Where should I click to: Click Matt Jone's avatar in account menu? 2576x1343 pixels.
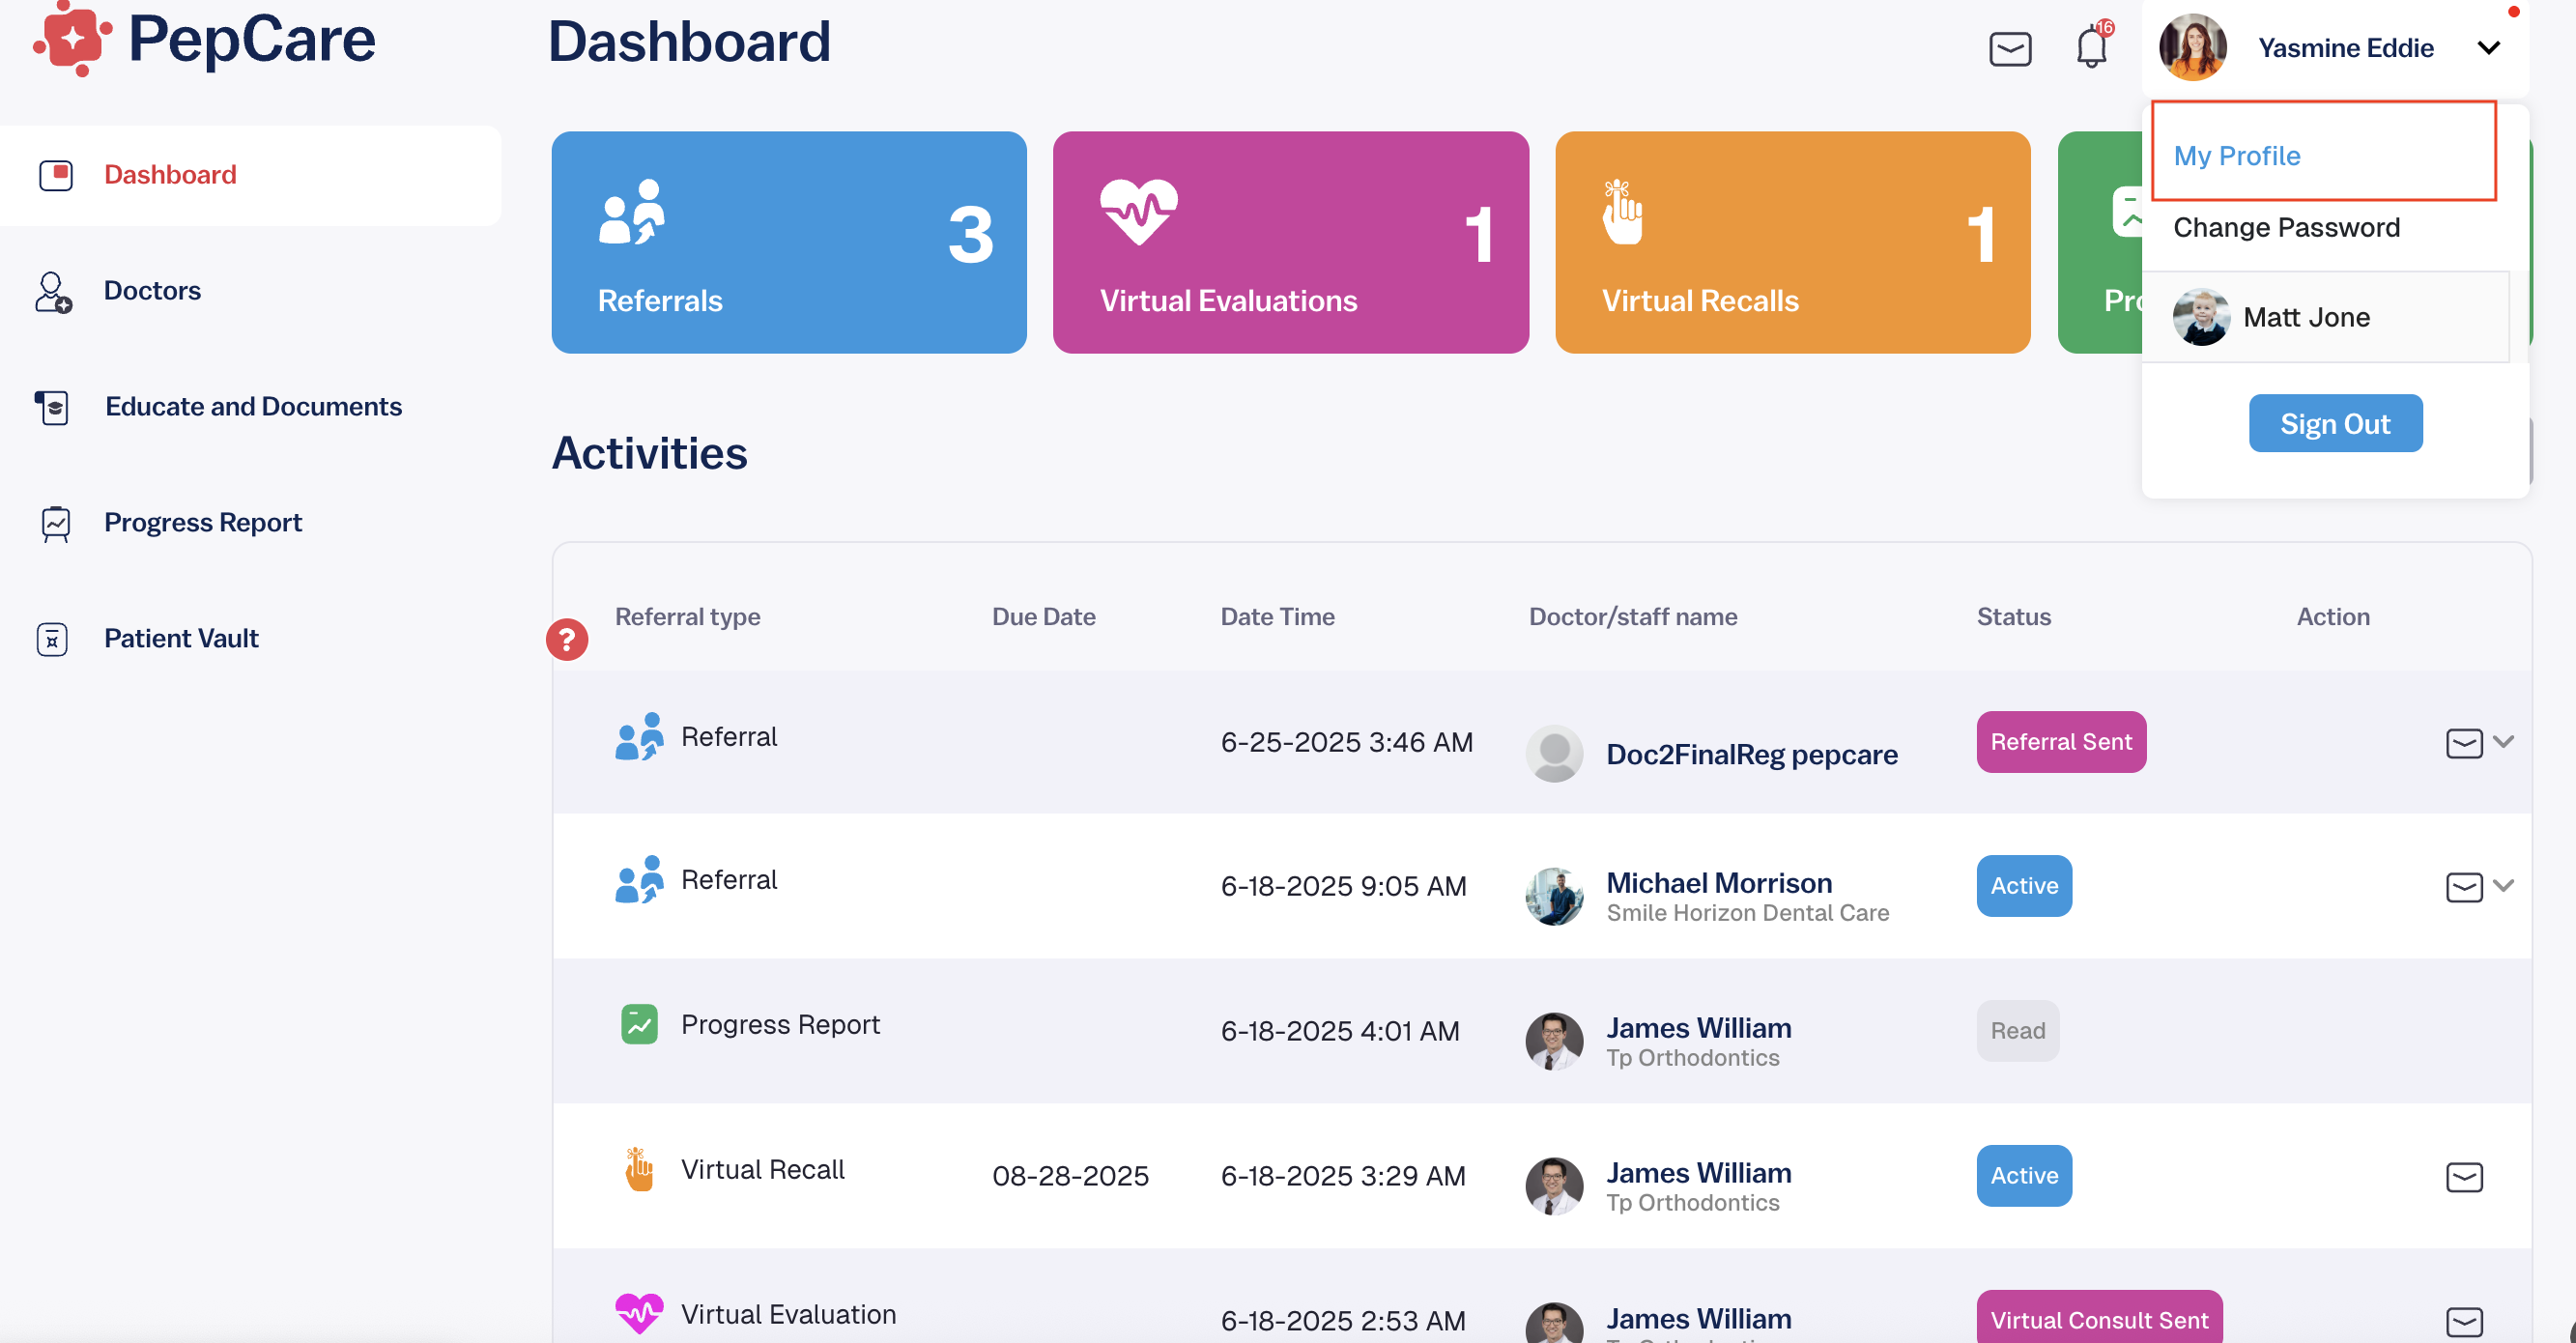[x=2200, y=317]
